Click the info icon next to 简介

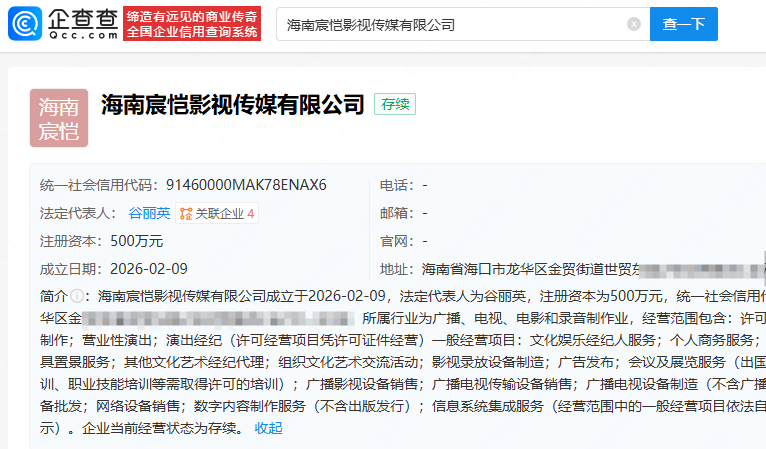[x=76, y=298]
